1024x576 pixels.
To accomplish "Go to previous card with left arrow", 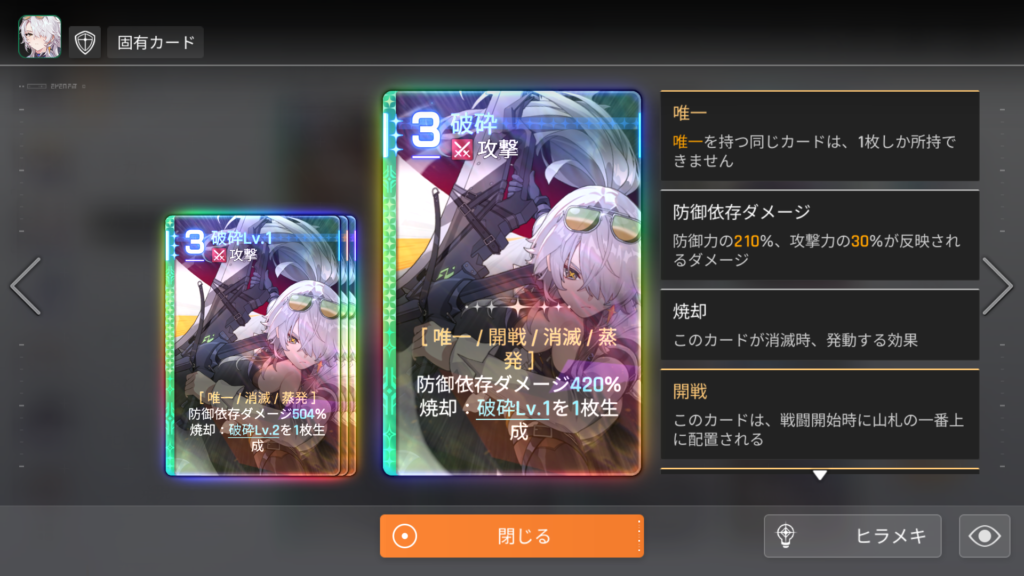I will [x=26, y=286].
